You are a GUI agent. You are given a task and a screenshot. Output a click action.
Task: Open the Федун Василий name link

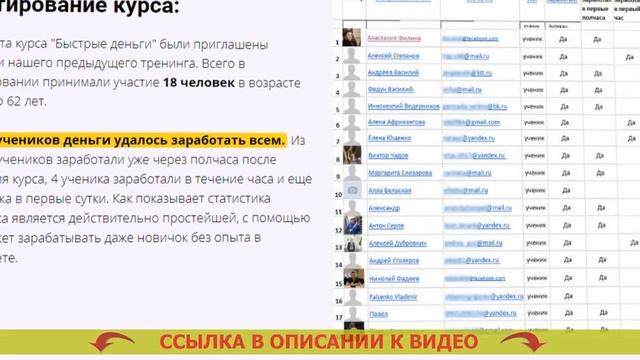click(391, 89)
